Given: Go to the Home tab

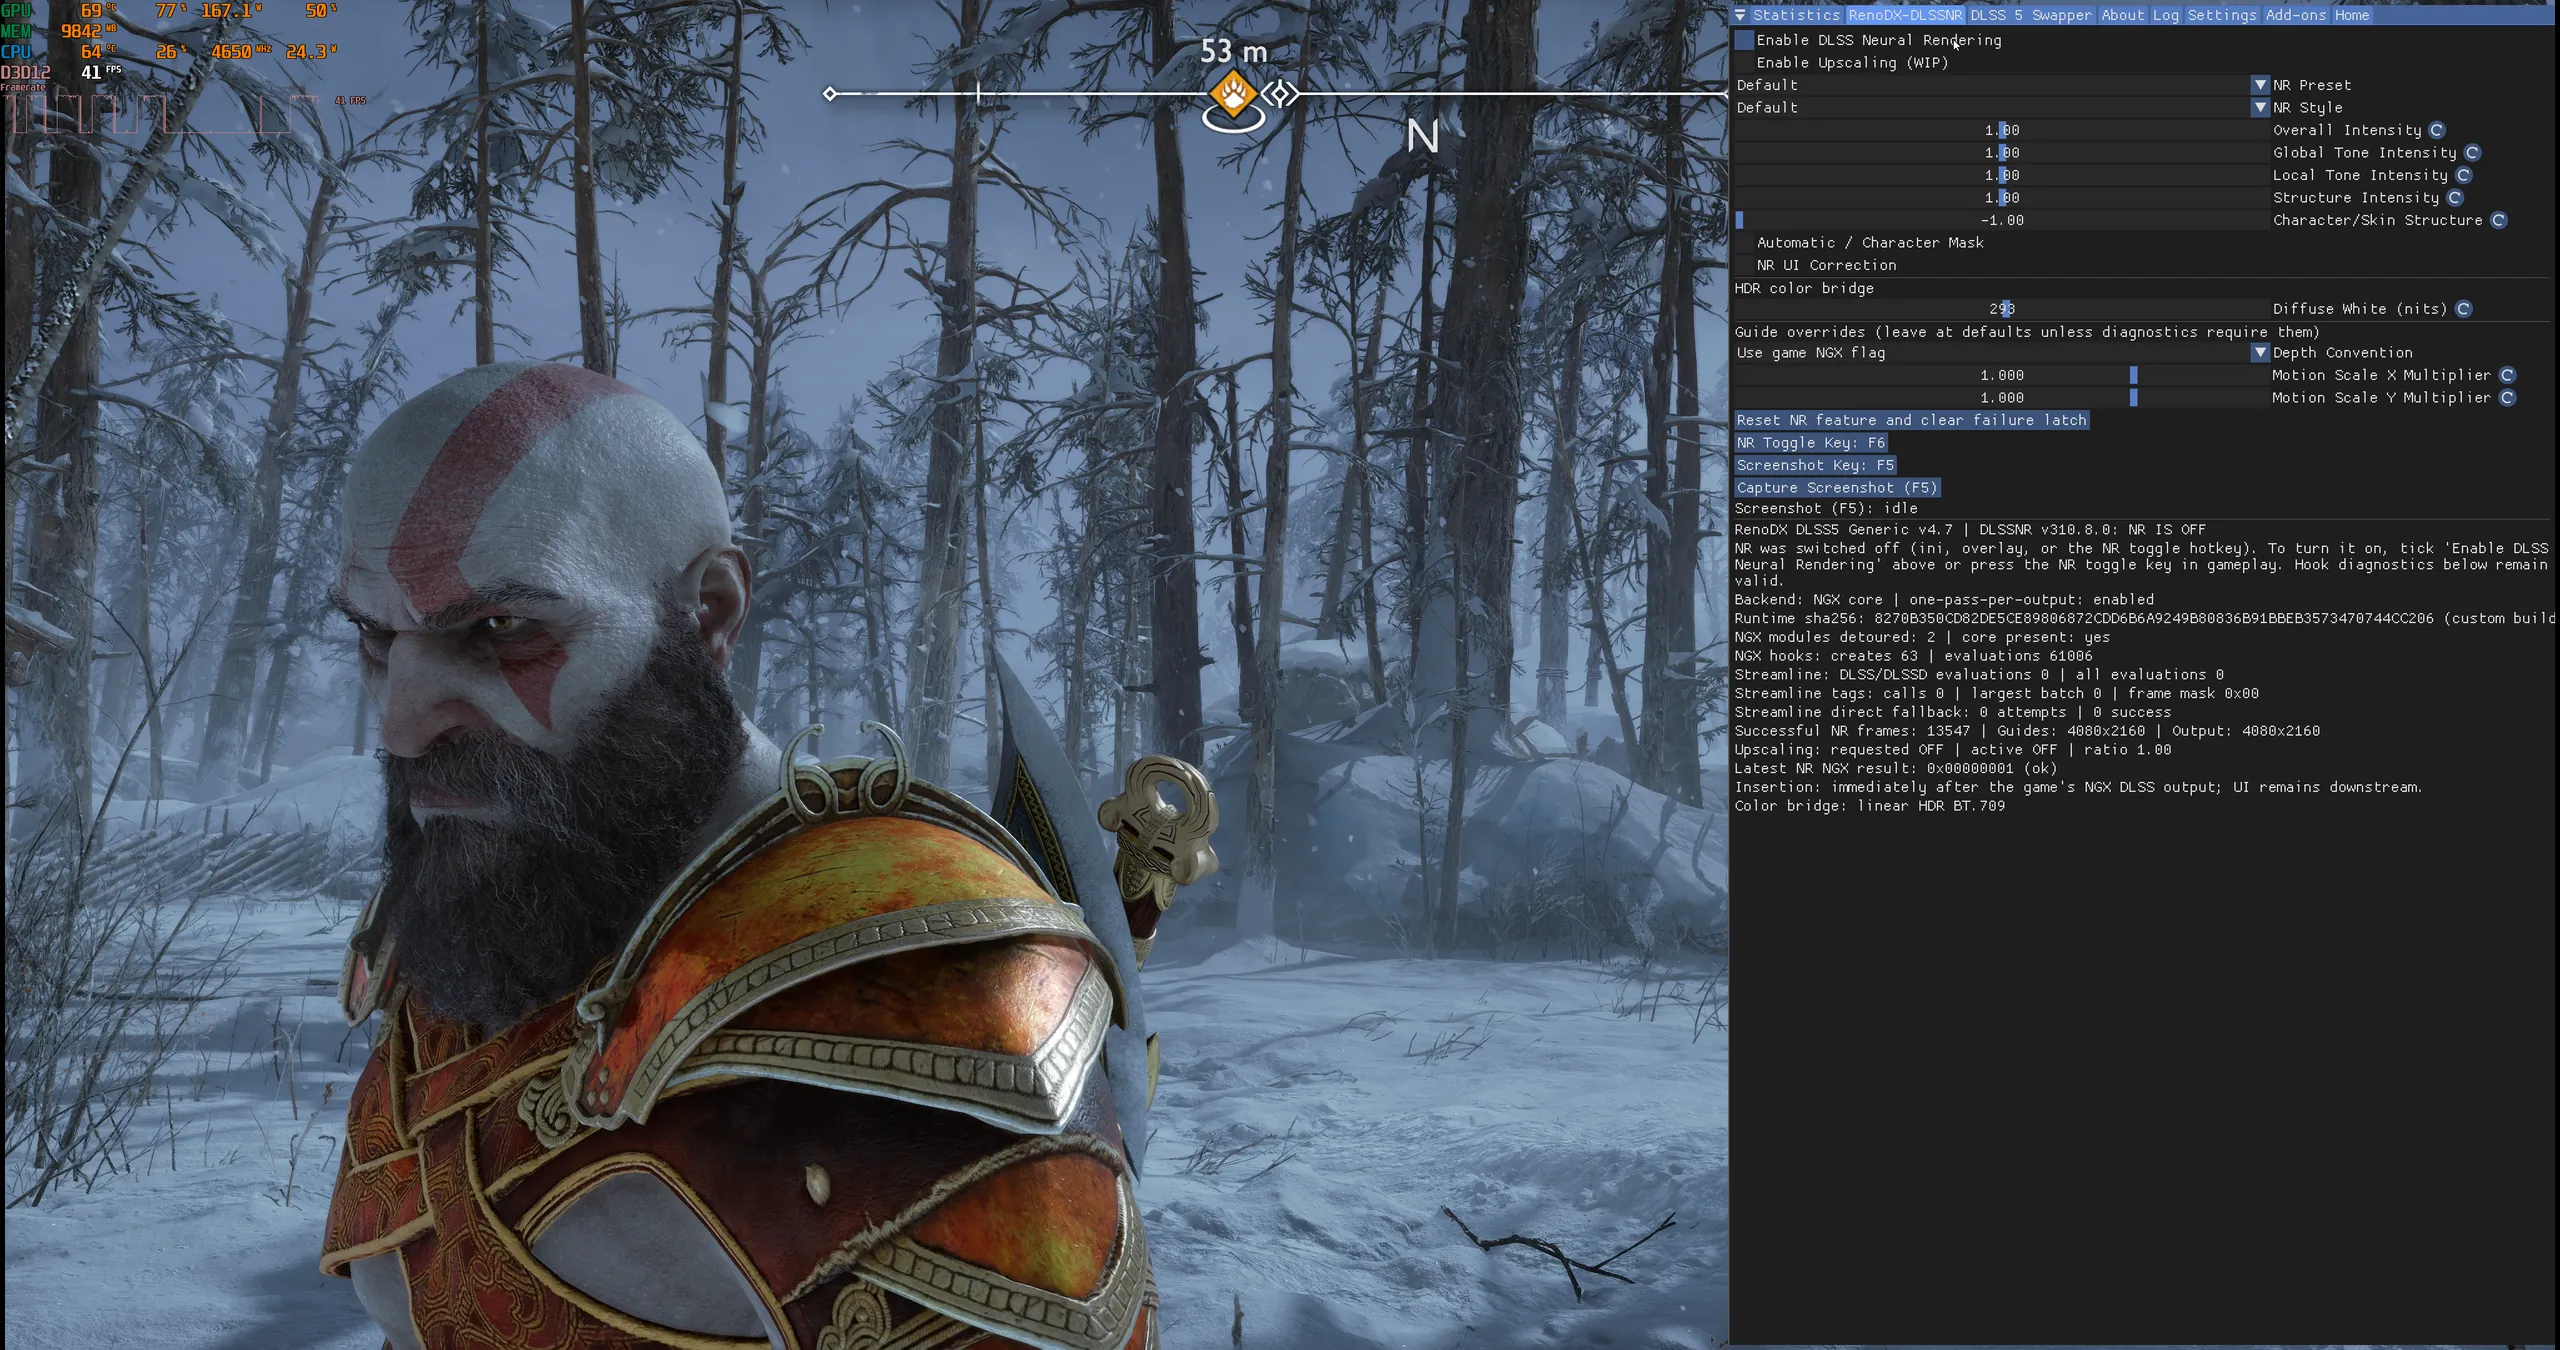Looking at the screenshot, I should [2352, 15].
